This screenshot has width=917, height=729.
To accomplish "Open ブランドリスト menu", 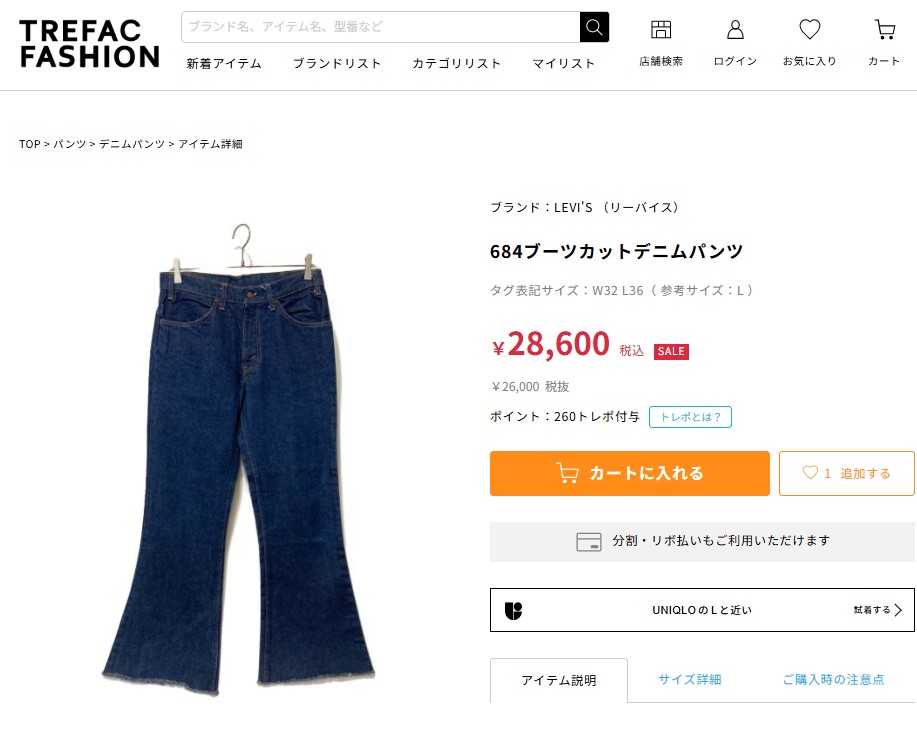I will (x=337, y=63).
